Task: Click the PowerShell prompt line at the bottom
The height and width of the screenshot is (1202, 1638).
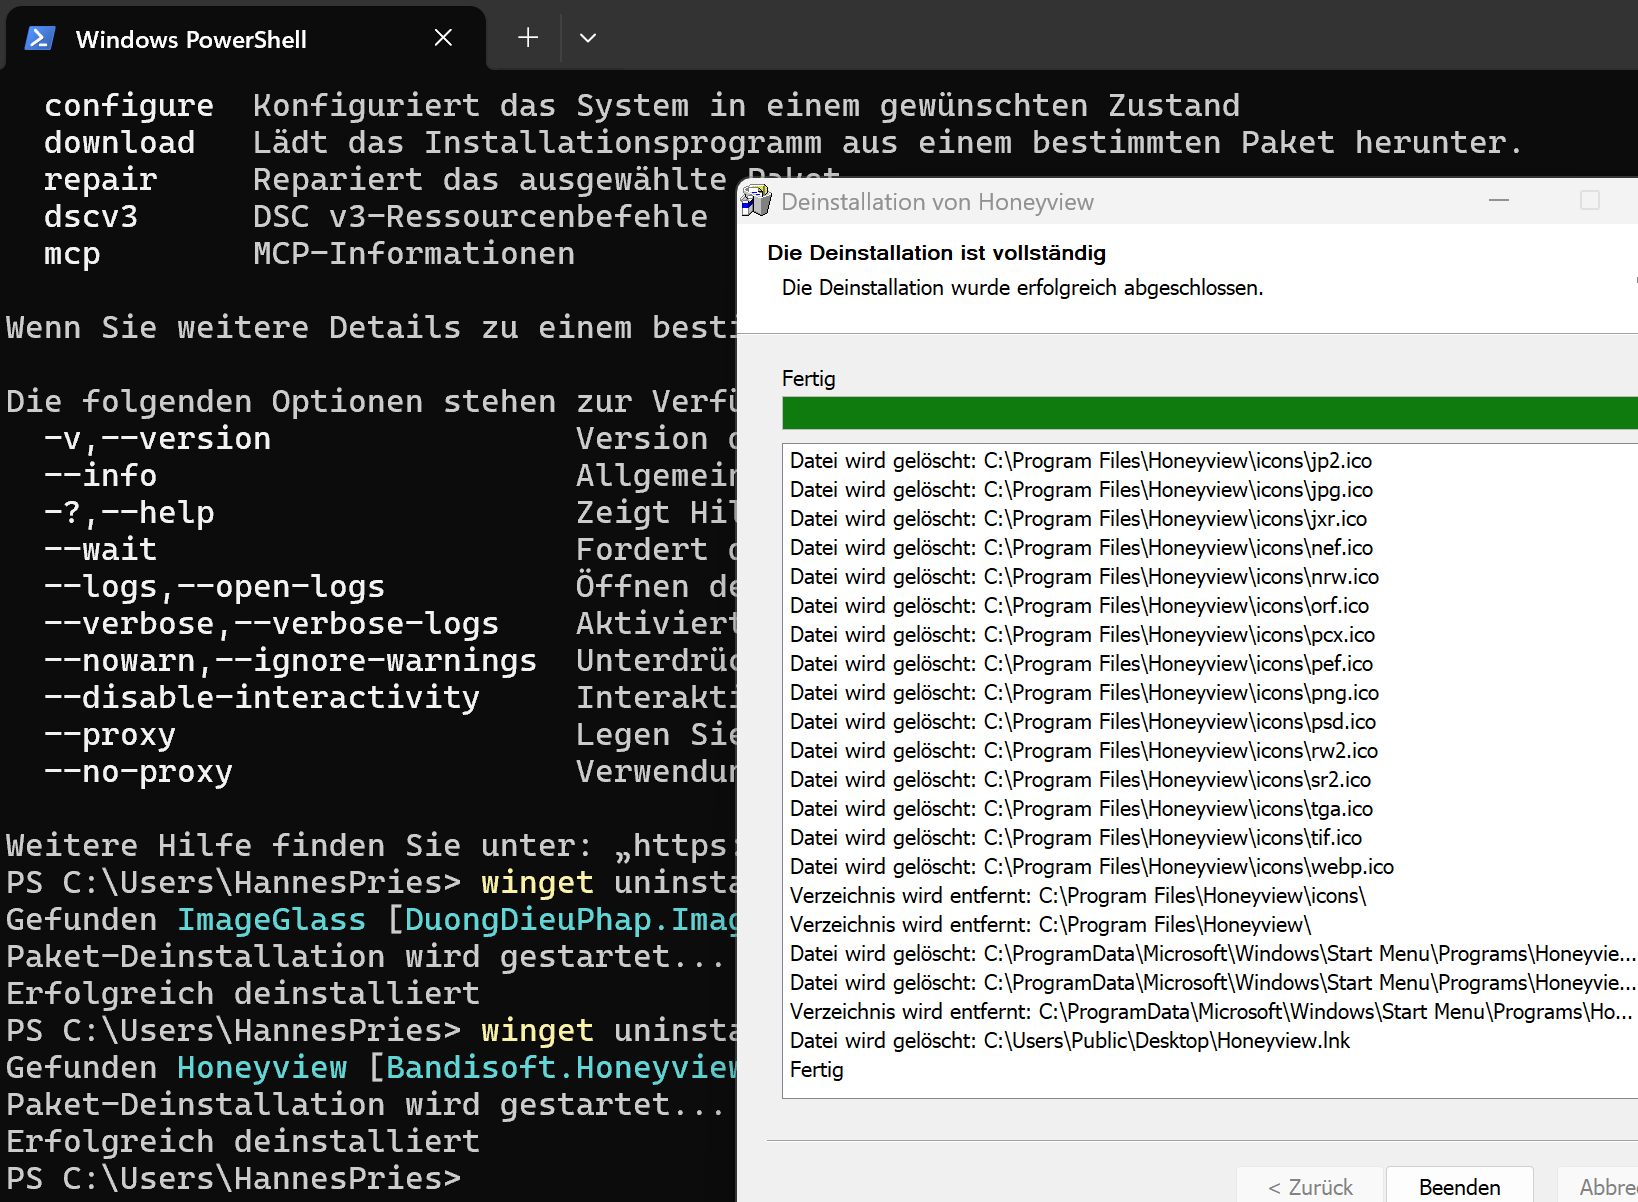Action: click(232, 1178)
